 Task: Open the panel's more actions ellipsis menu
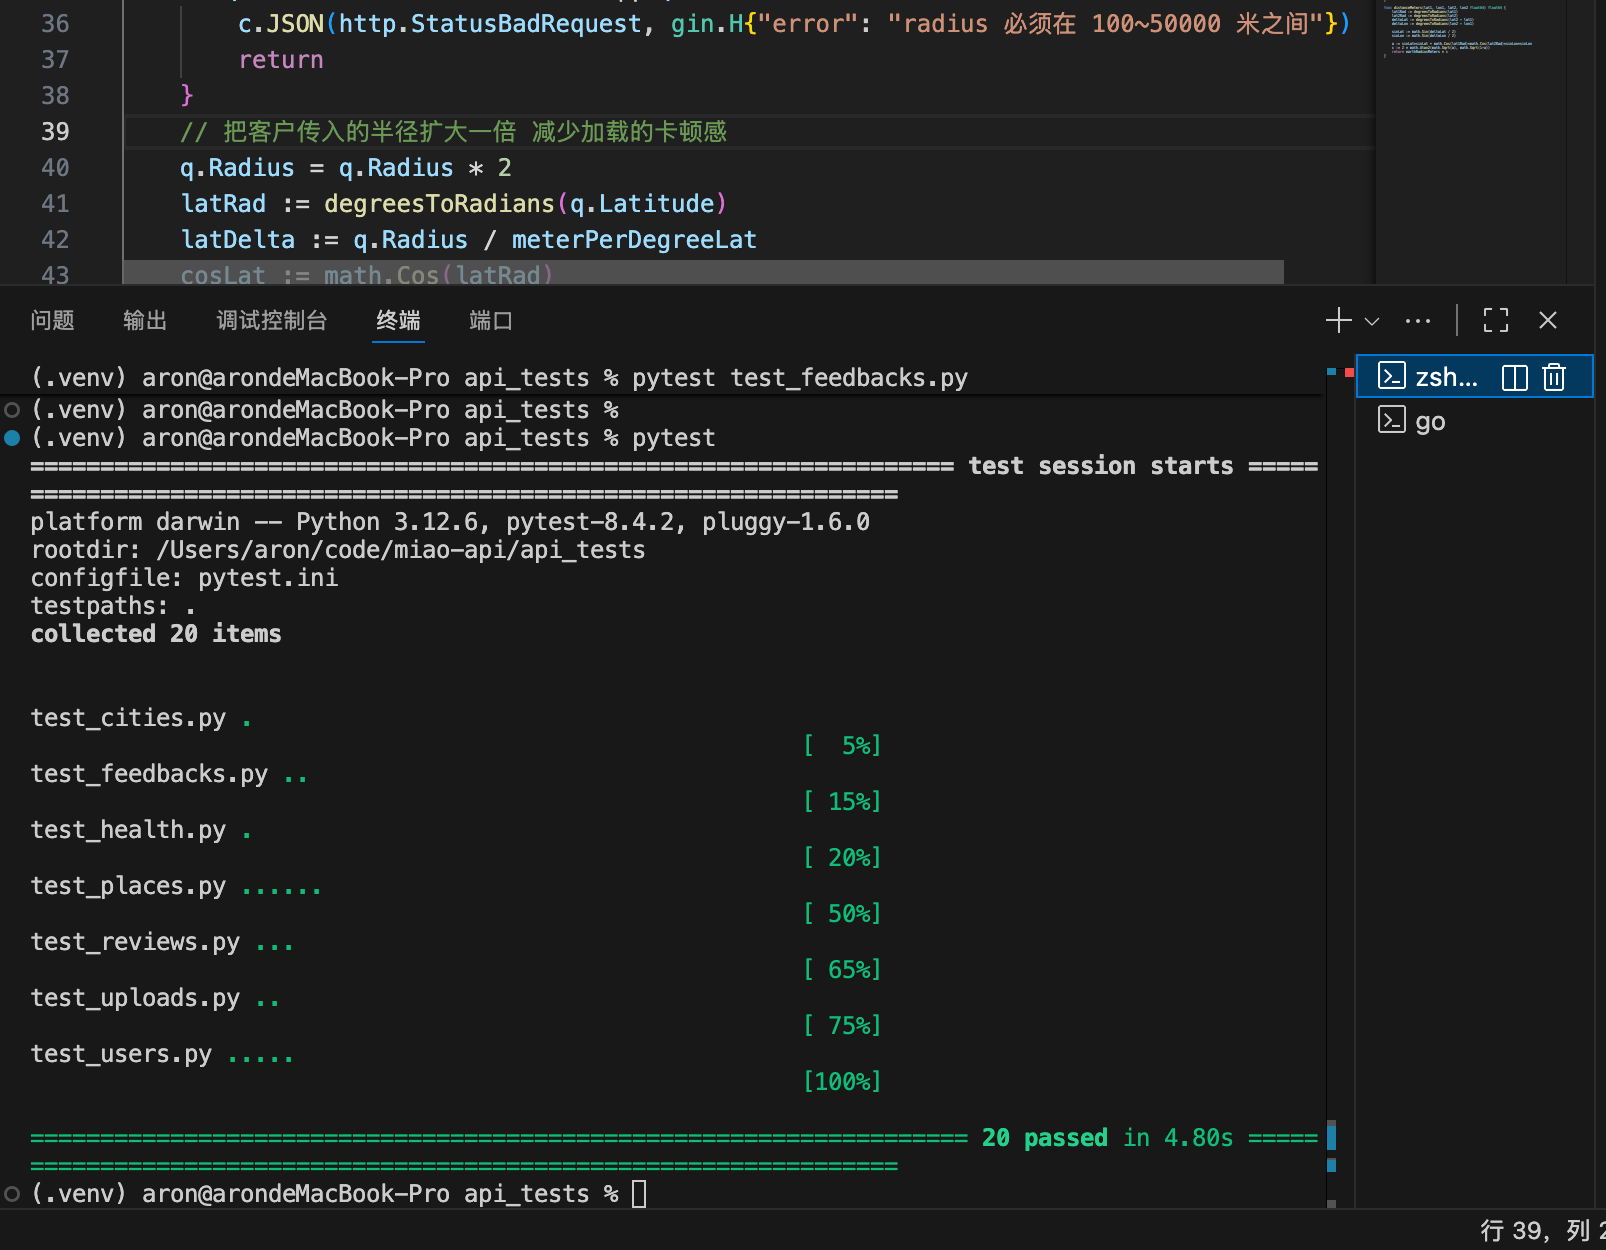[1417, 321]
